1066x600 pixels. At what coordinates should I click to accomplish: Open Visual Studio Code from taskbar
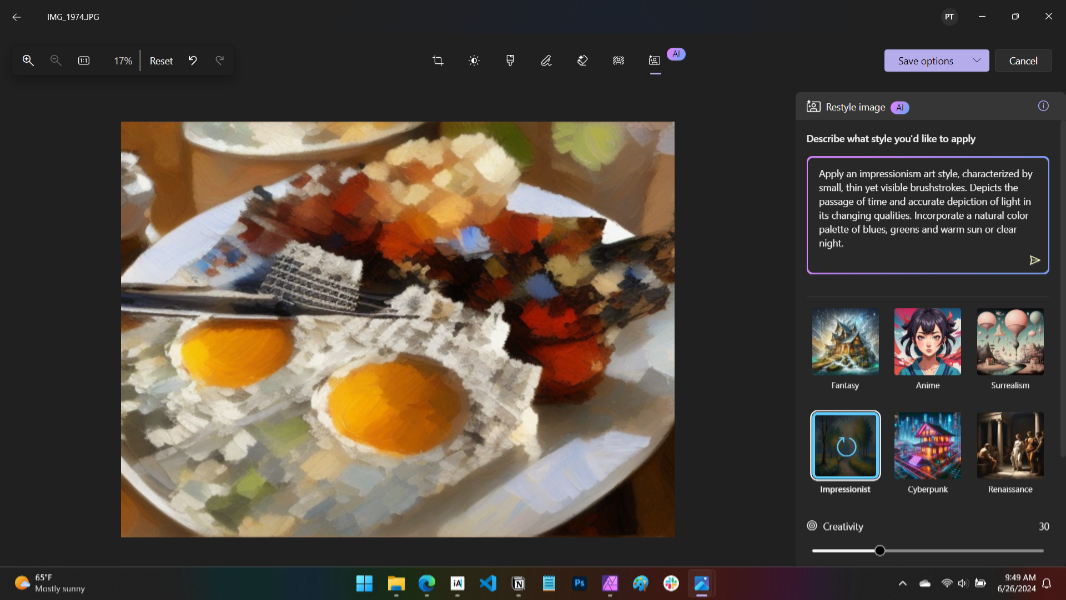(x=487, y=583)
